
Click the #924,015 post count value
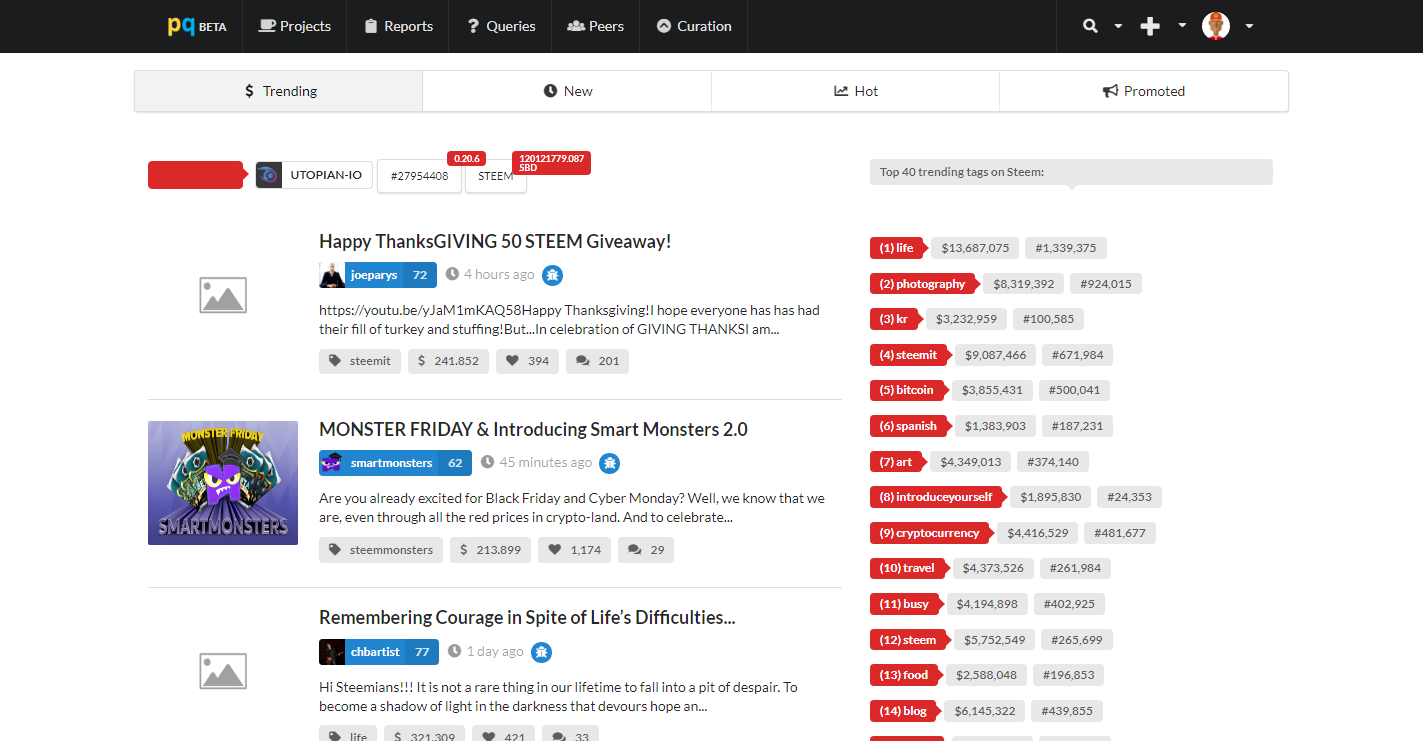coord(1106,284)
